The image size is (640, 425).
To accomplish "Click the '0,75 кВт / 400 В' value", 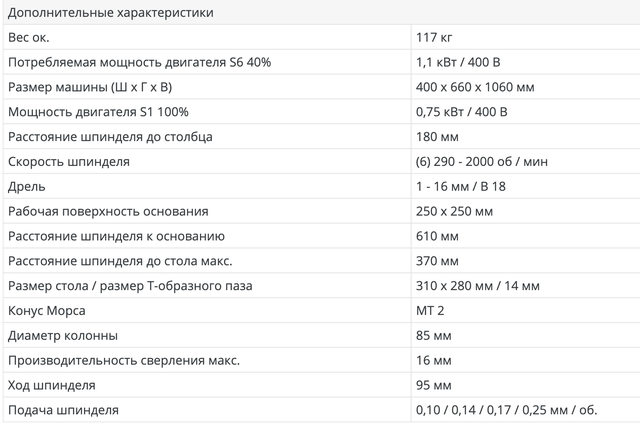I will click(x=462, y=111).
